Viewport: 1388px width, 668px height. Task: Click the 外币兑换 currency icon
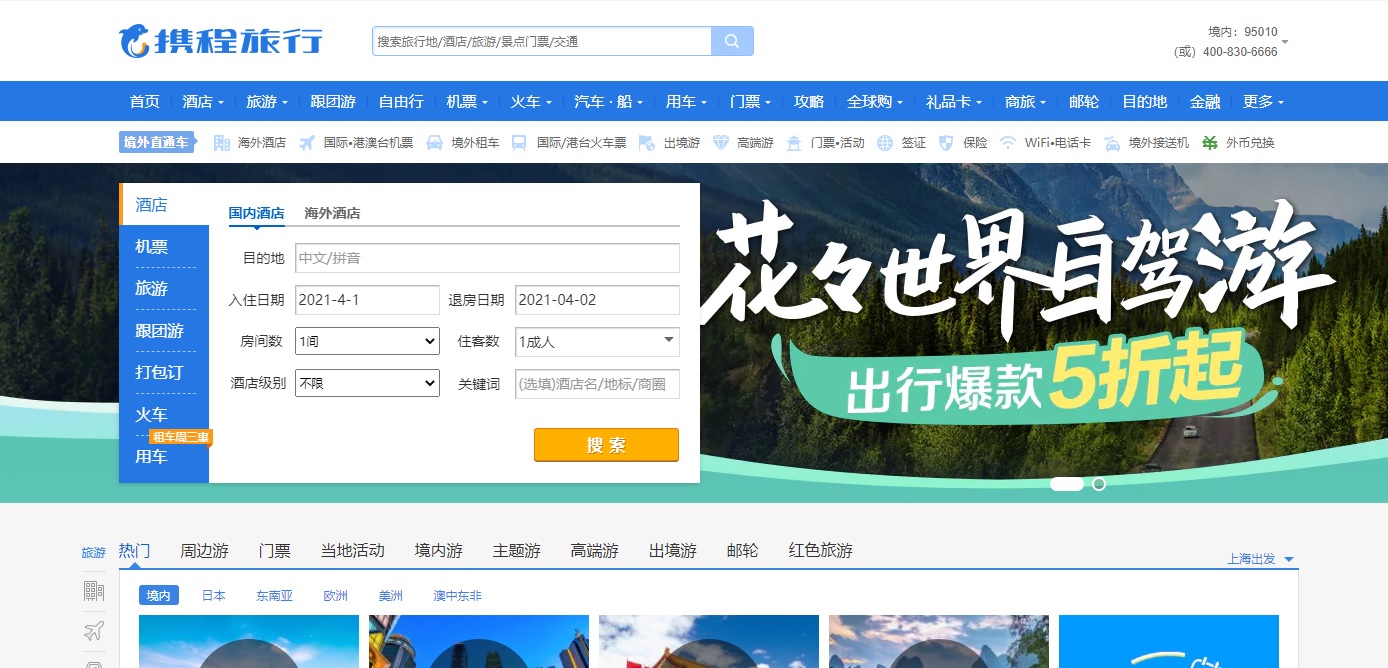(1210, 143)
